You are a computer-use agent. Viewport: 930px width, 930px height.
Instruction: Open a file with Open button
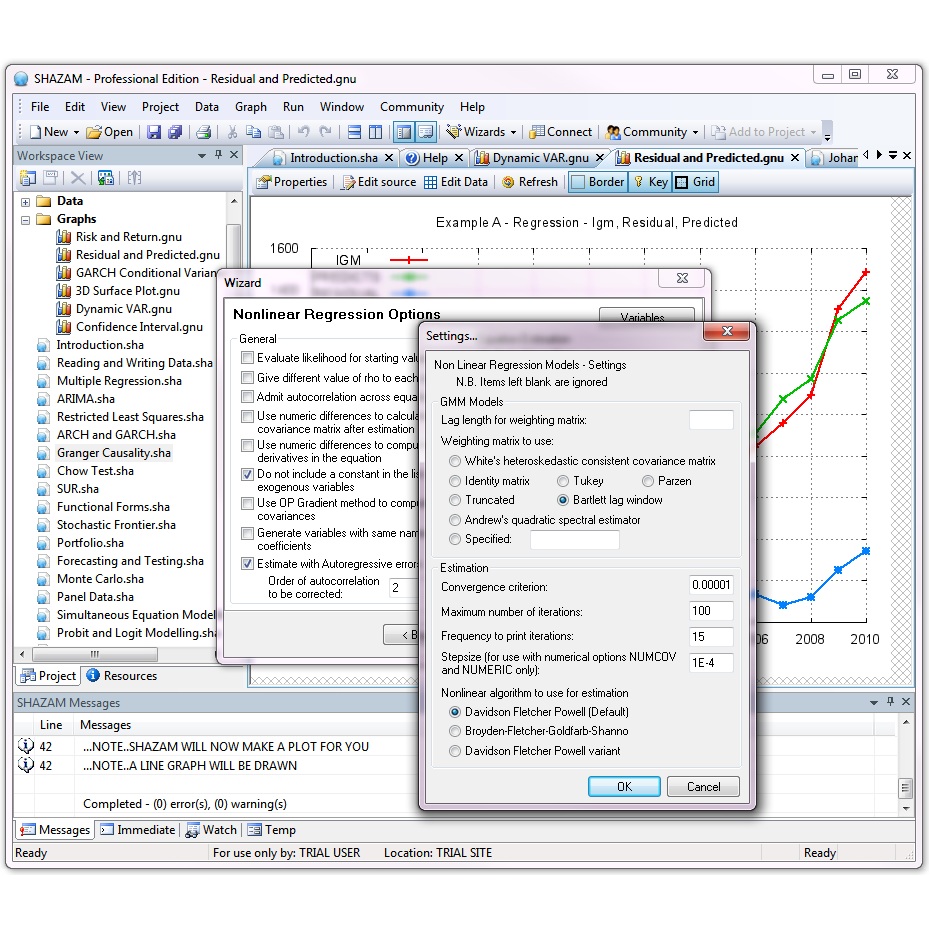point(110,132)
